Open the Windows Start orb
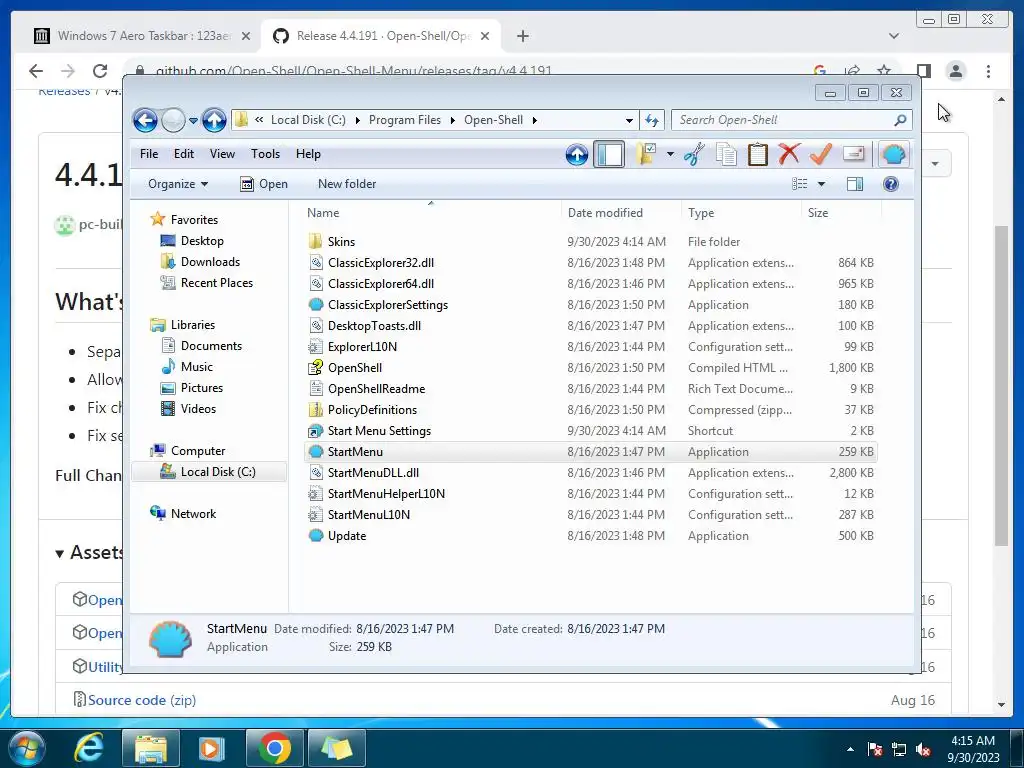The image size is (1024, 768). point(27,748)
